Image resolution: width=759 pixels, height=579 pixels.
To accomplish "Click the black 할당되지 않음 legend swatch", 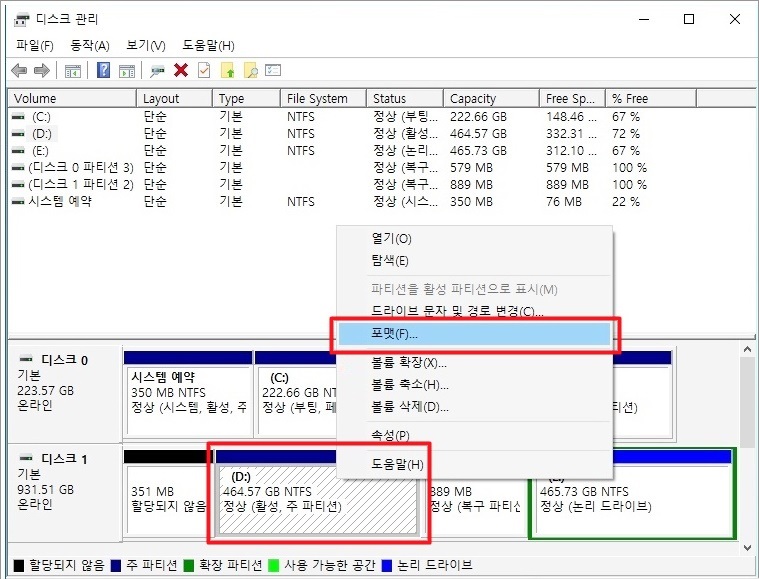I will coord(18,565).
